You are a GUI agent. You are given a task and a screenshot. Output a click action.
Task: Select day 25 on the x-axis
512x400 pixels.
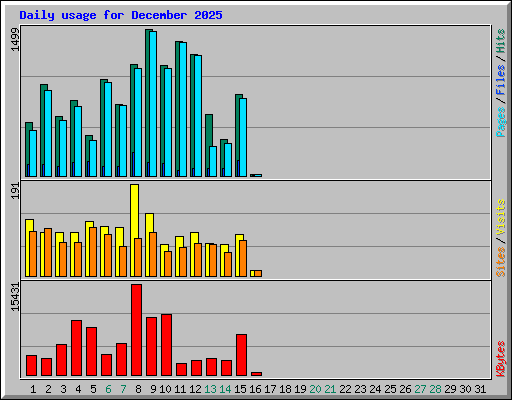(x=390, y=389)
